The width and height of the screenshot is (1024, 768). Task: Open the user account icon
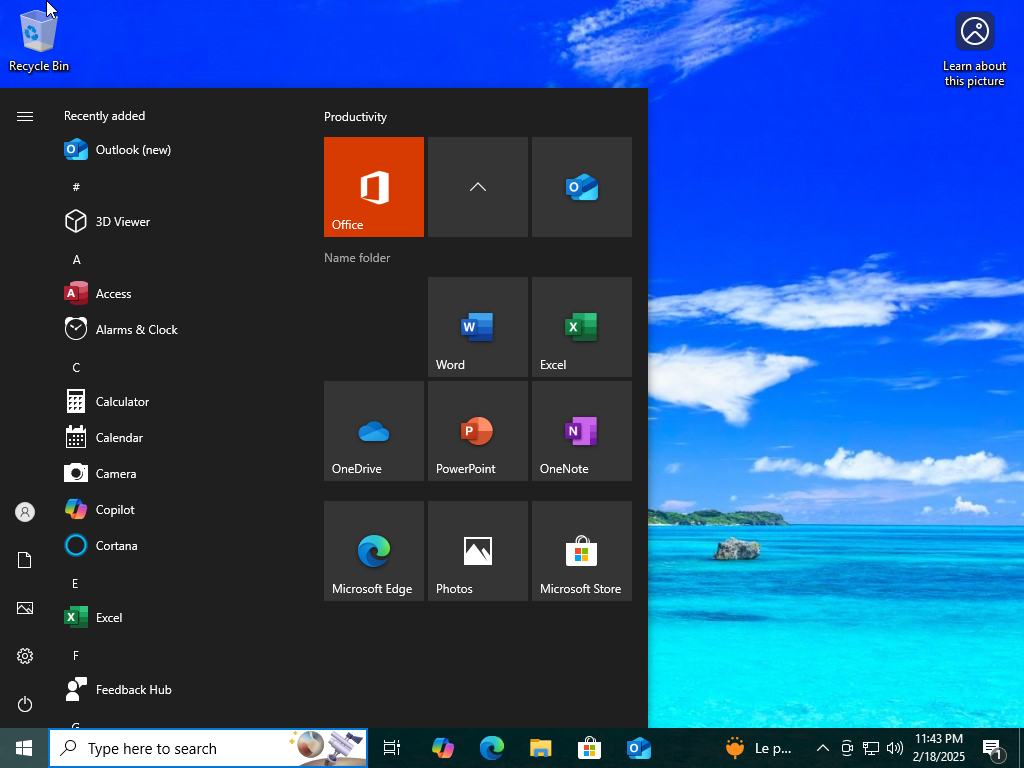(25, 512)
